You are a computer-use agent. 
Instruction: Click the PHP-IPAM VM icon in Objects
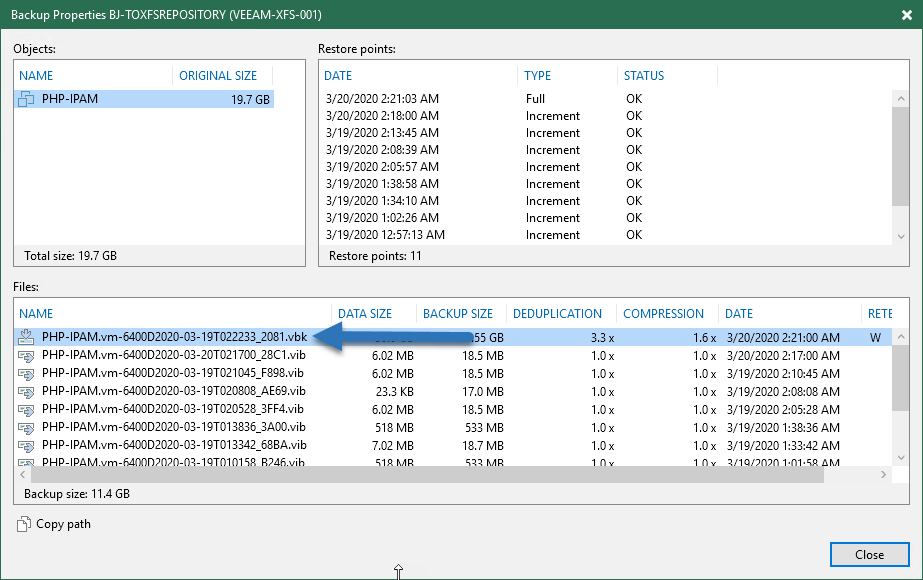tap(26, 99)
